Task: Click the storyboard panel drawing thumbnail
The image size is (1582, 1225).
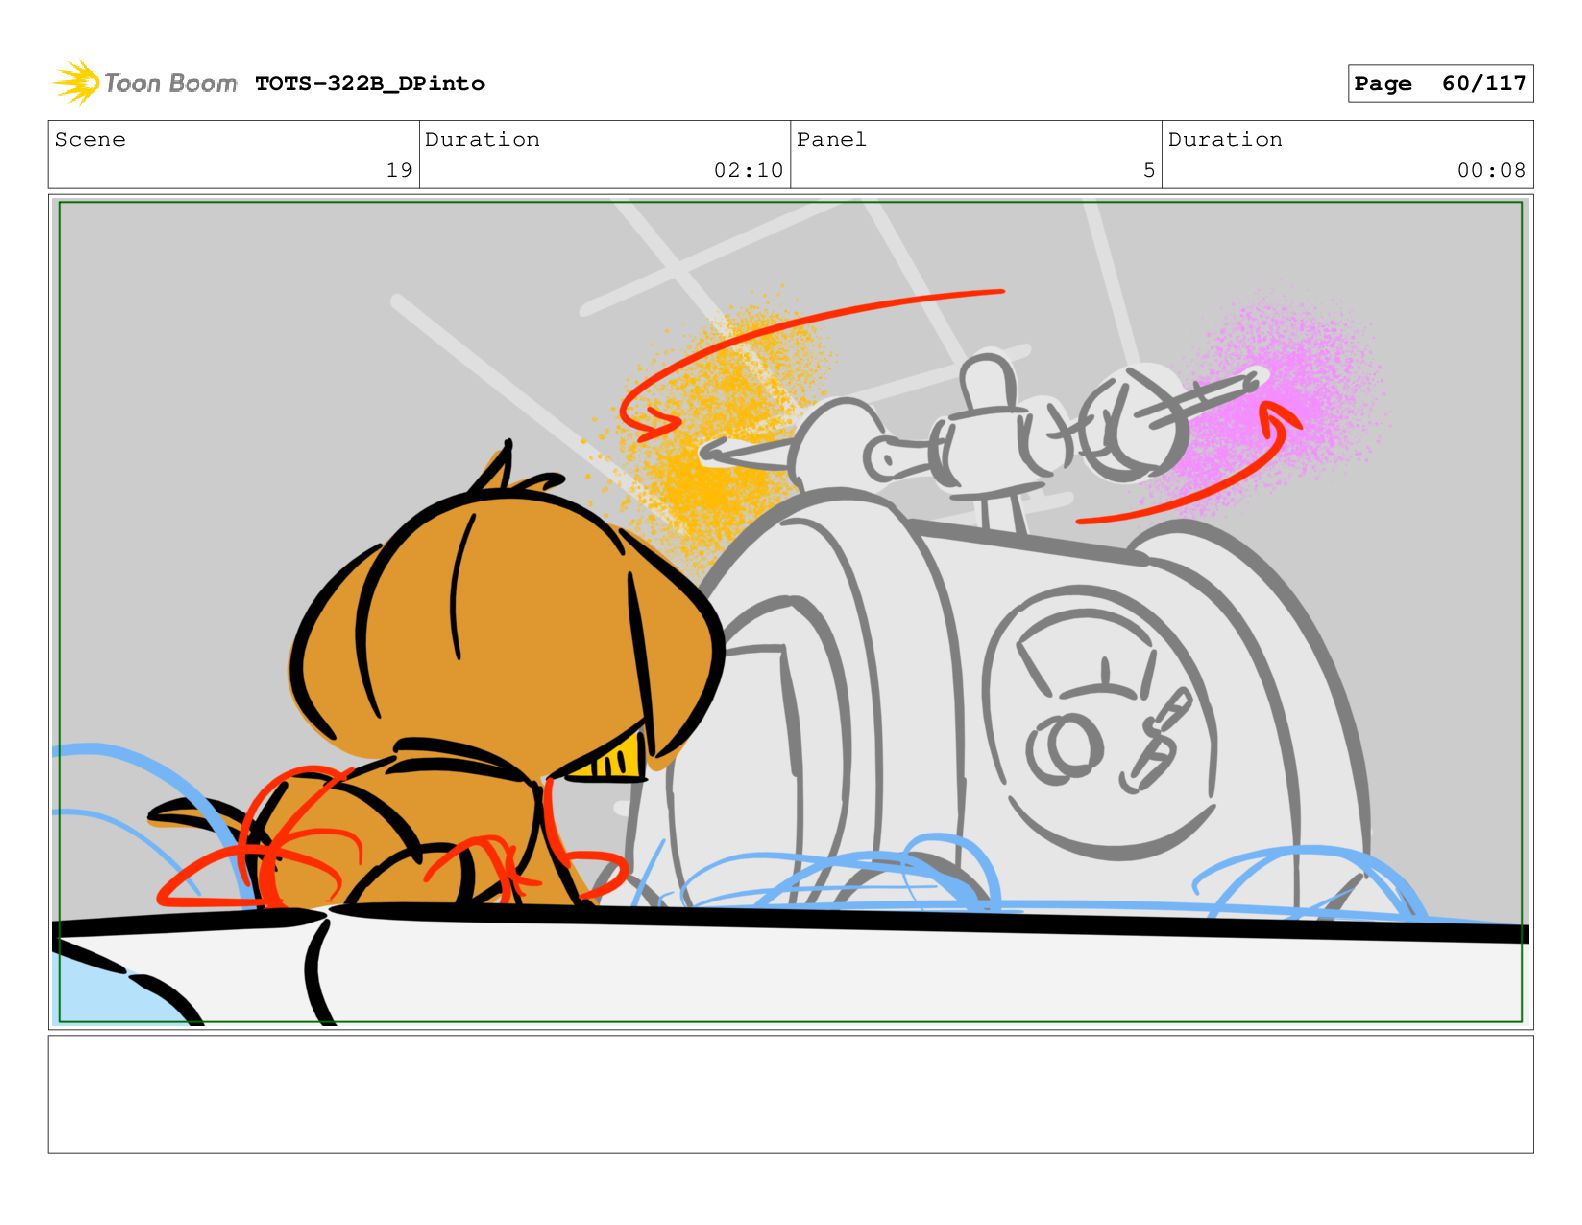Action: point(790,612)
